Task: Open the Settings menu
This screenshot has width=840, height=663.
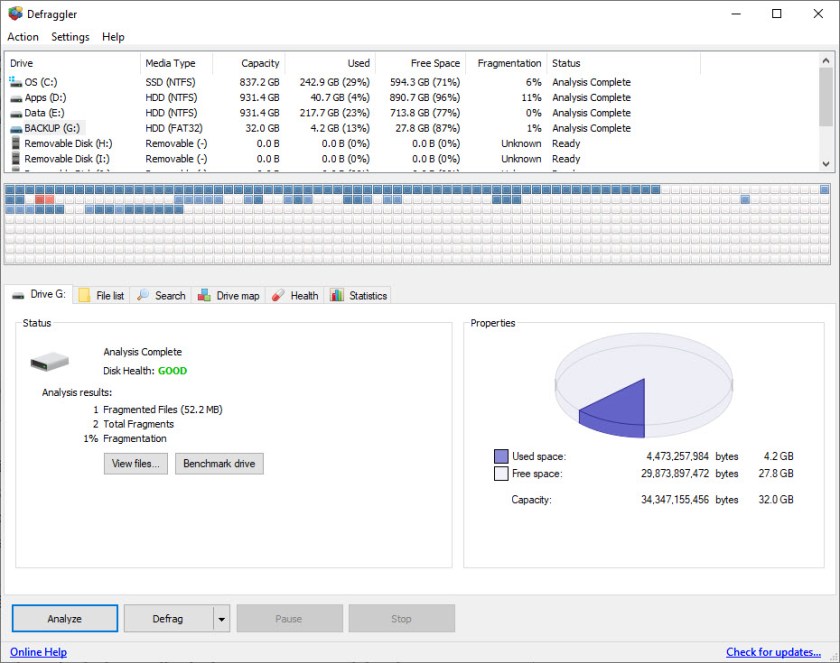Action: (70, 37)
